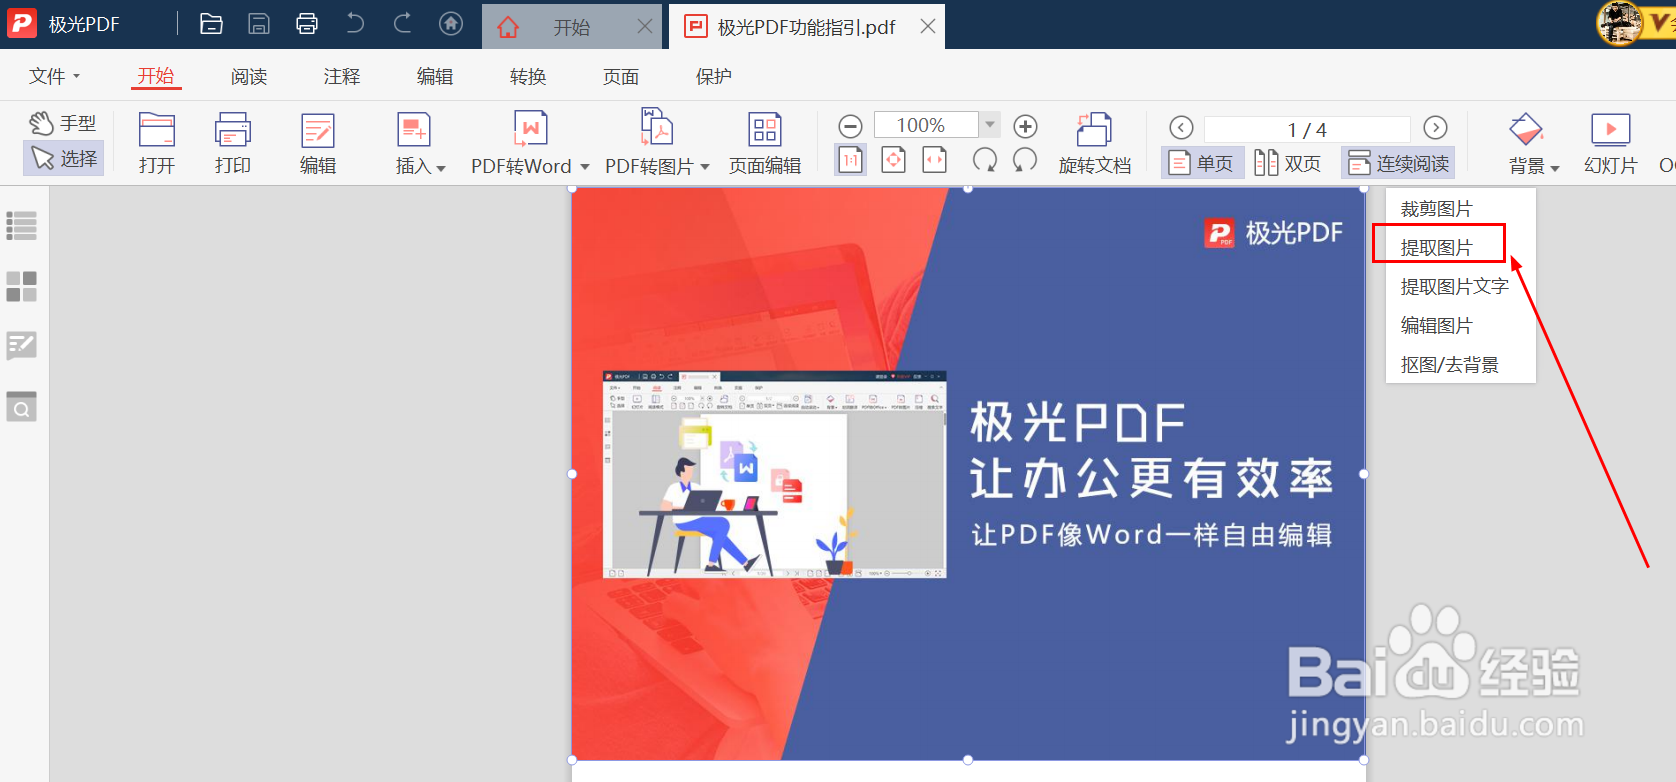This screenshot has height=782, width=1676.
Task: Click the embedded app screenshot image in page
Action: (x=774, y=475)
